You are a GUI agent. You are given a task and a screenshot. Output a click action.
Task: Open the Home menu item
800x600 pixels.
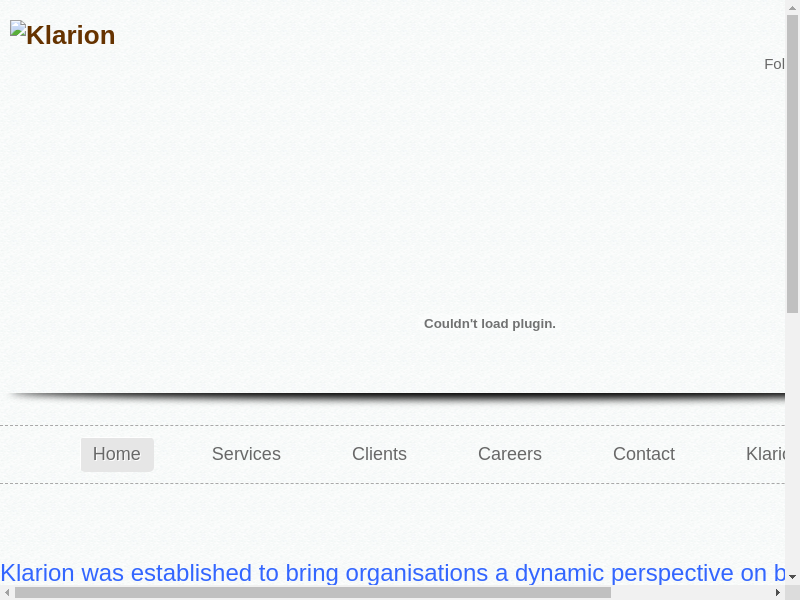click(x=117, y=454)
